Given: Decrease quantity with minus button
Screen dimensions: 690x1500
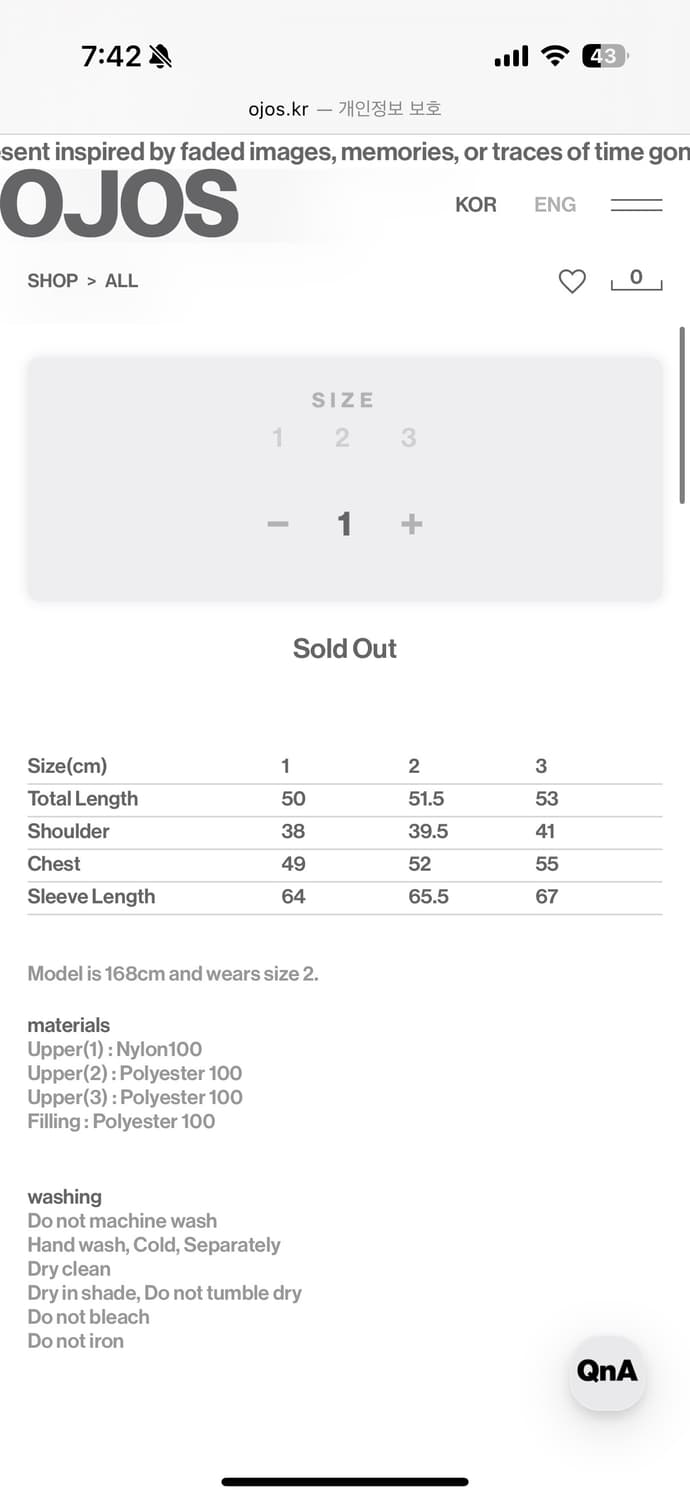Looking at the screenshot, I should pyautogui.click(x=278, y=524).
